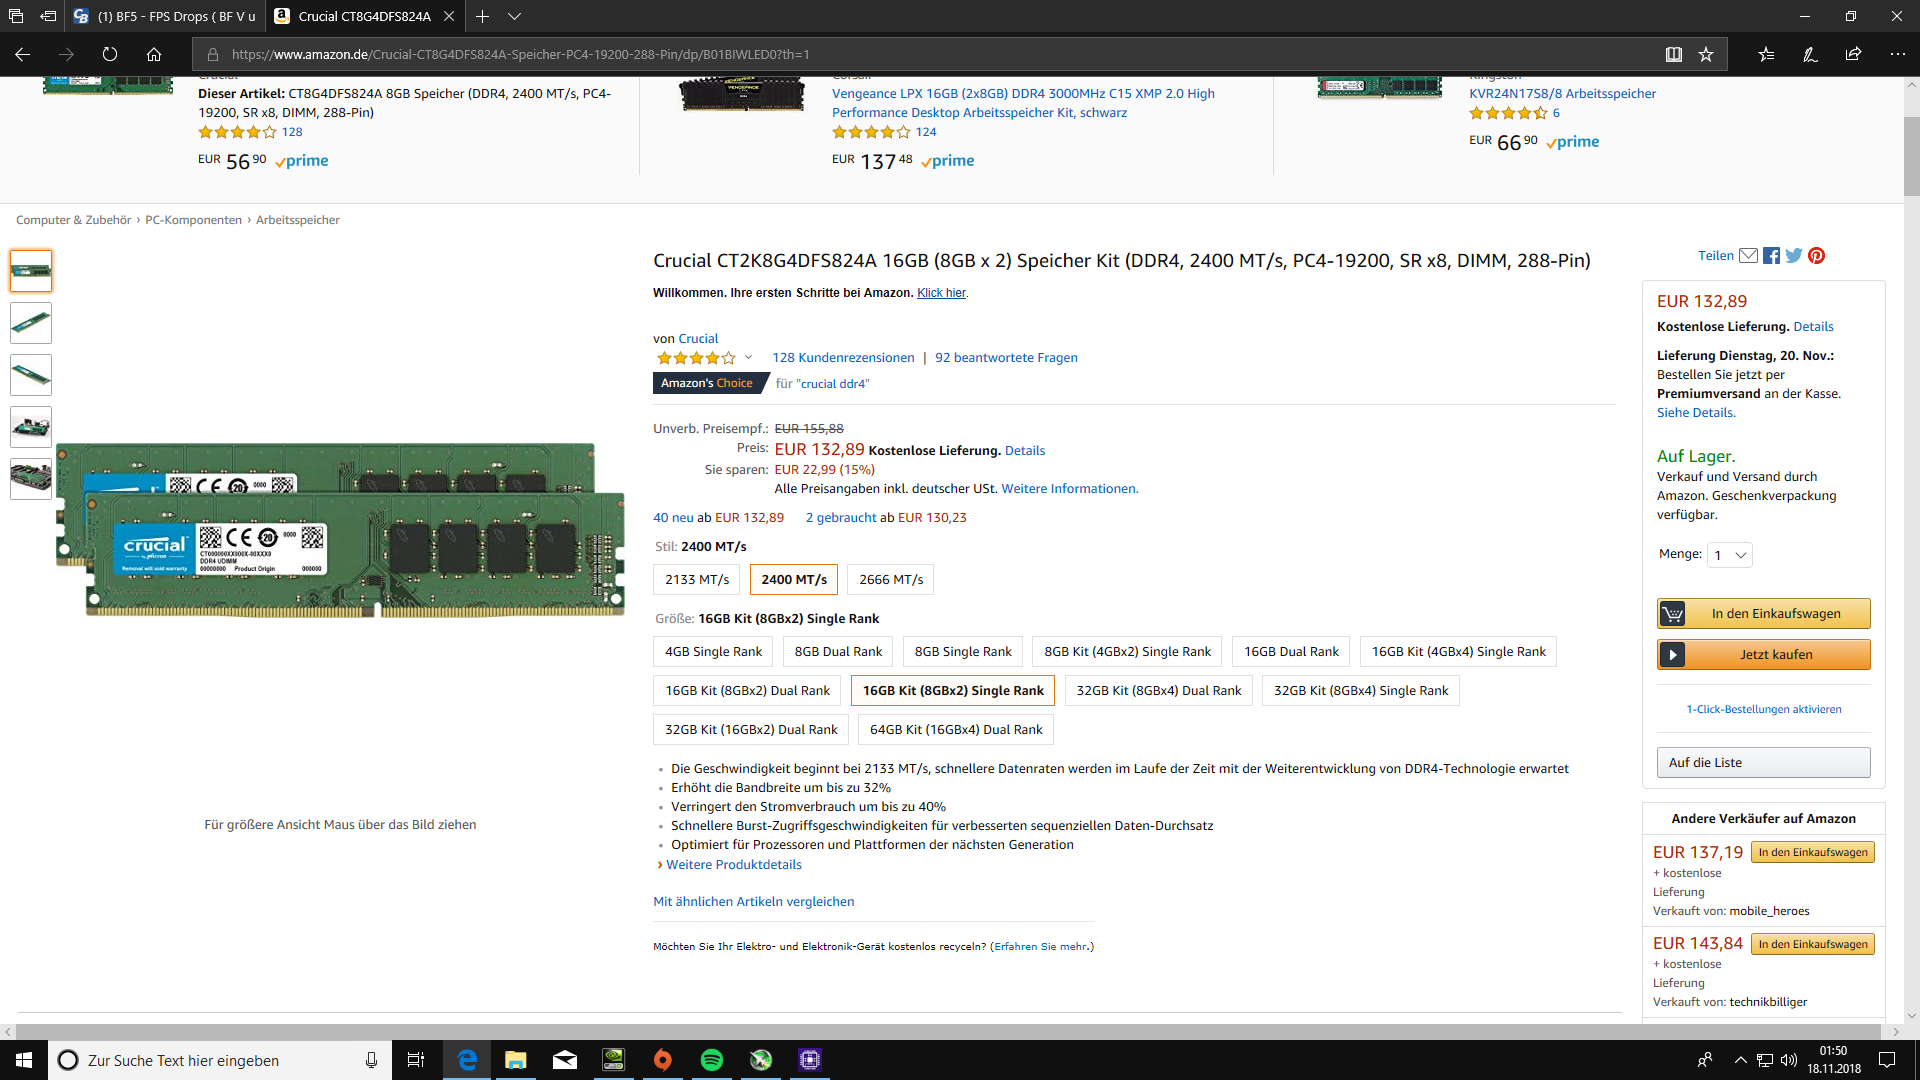Share product via email envelope icon
Screen dimensions: 1920x1080
[x=1748, y=256]
